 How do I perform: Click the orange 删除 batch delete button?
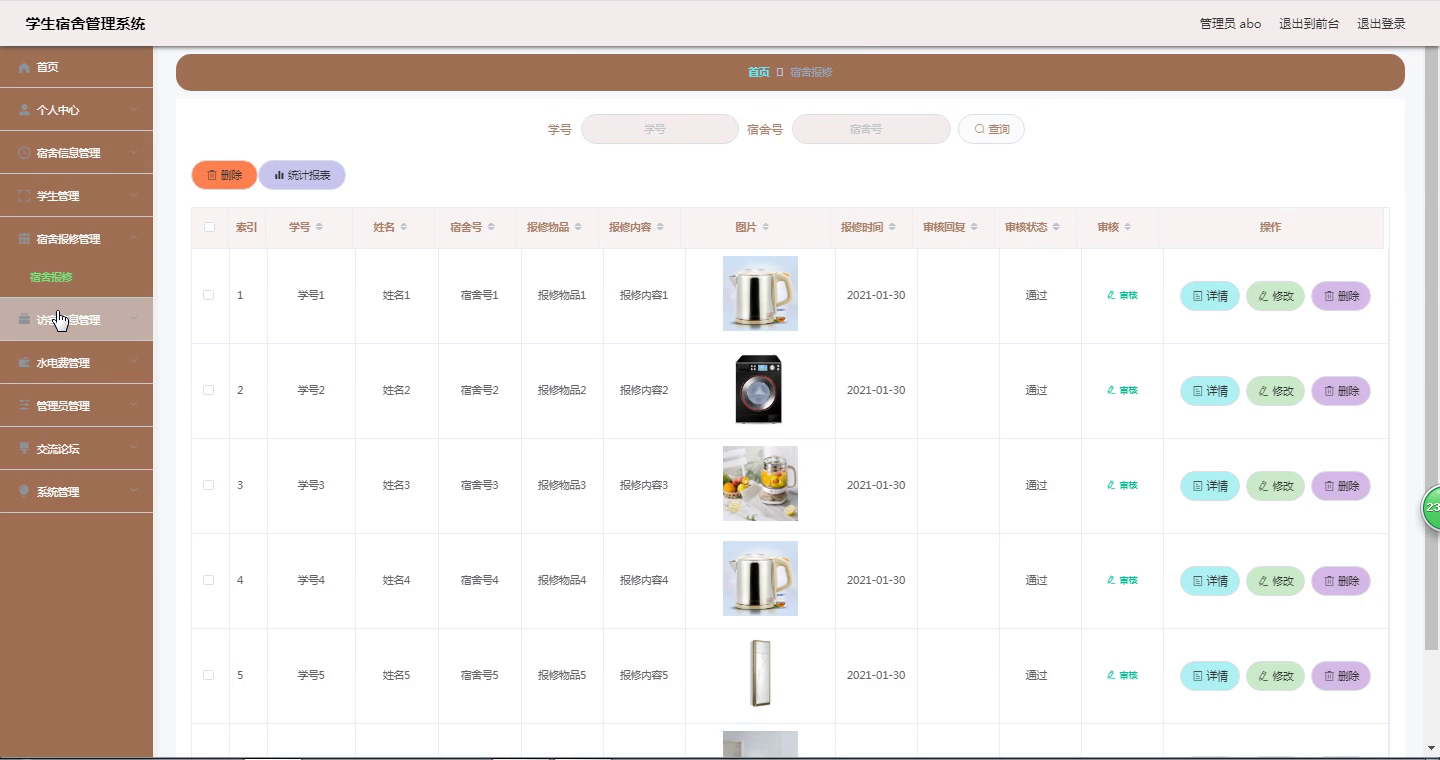224,175
